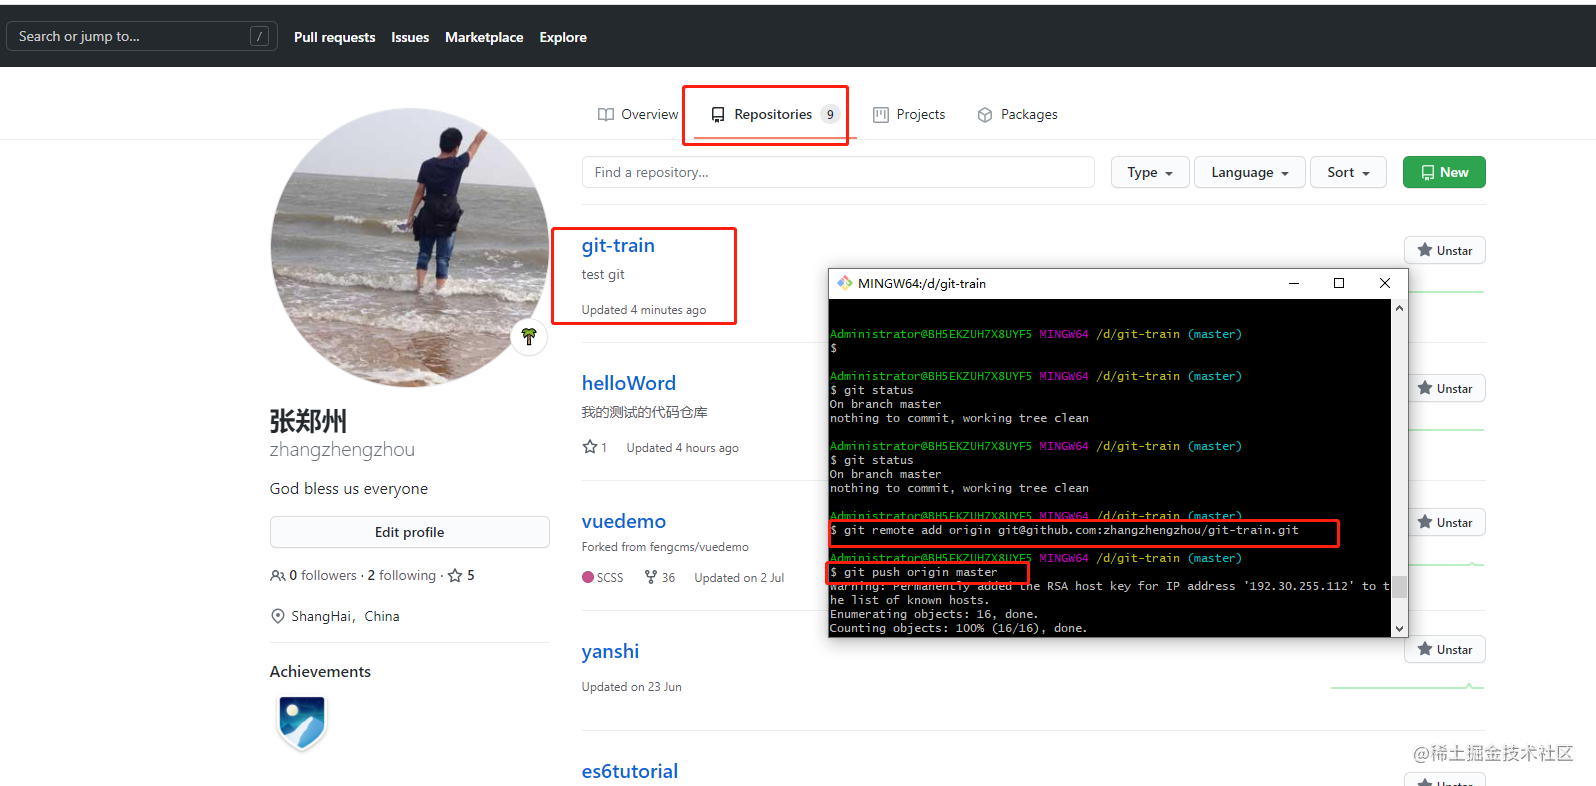Click the Projects tab board icon

tap(881, 115)
